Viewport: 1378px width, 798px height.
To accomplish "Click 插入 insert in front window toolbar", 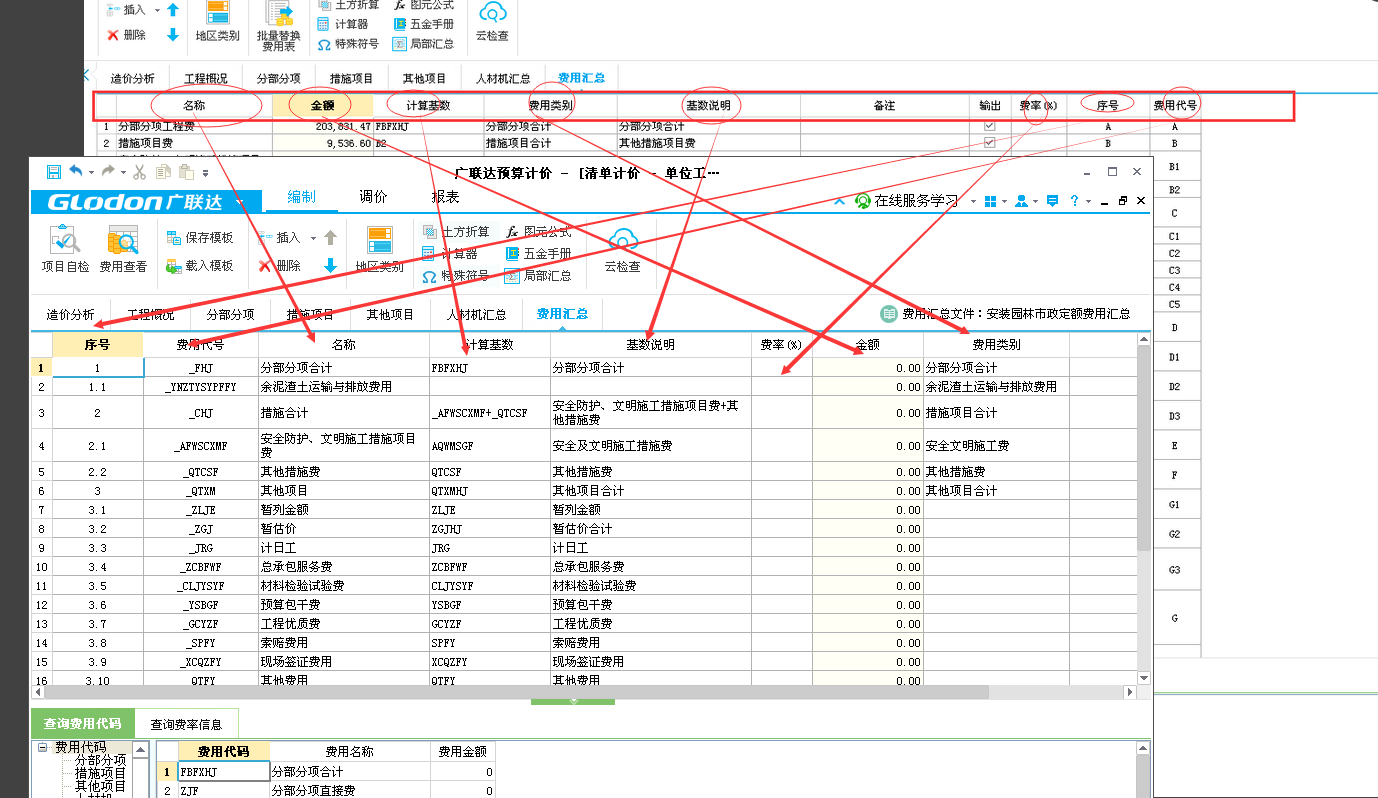I will pyautogui.click(x=279, y=238).
